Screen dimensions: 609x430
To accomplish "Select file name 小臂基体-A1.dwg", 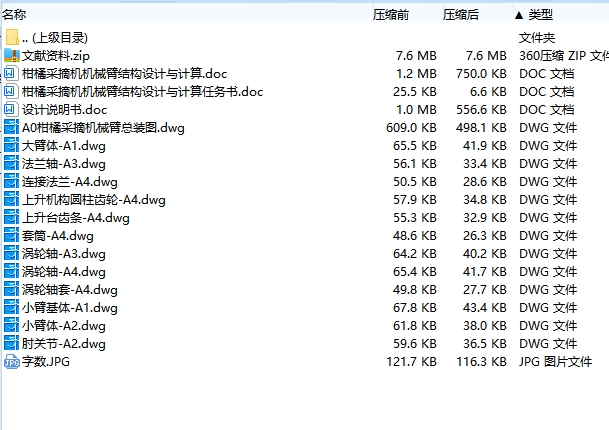I will coord(70,308).
